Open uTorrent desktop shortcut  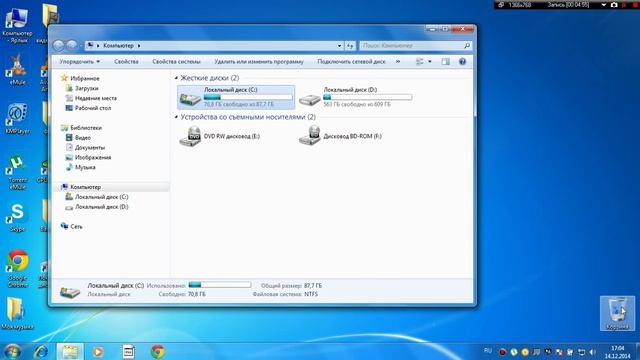[x=17, y=172]
